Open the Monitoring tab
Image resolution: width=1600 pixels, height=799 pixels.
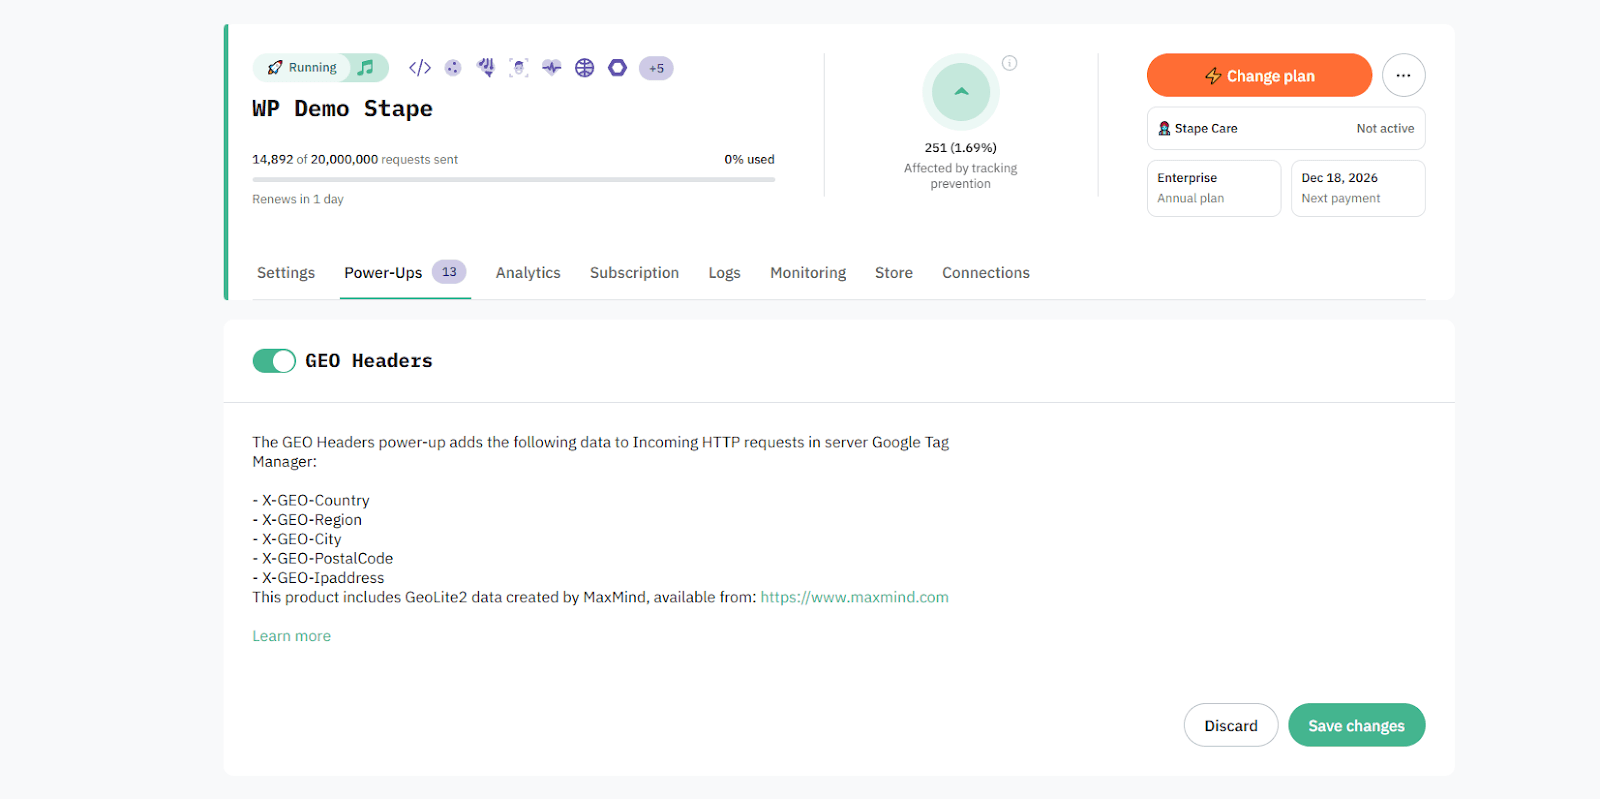point(808,273)
